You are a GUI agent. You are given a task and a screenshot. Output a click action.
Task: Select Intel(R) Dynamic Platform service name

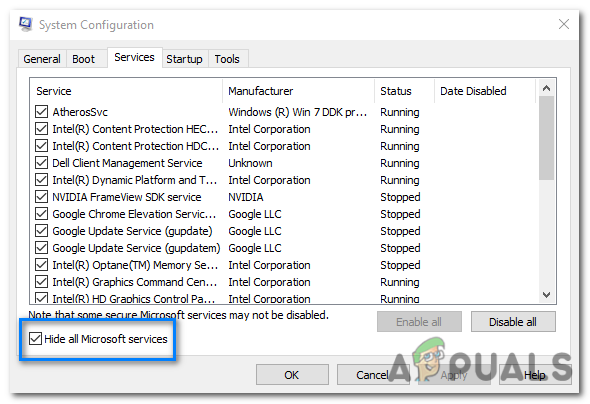(x=135, y=180)
